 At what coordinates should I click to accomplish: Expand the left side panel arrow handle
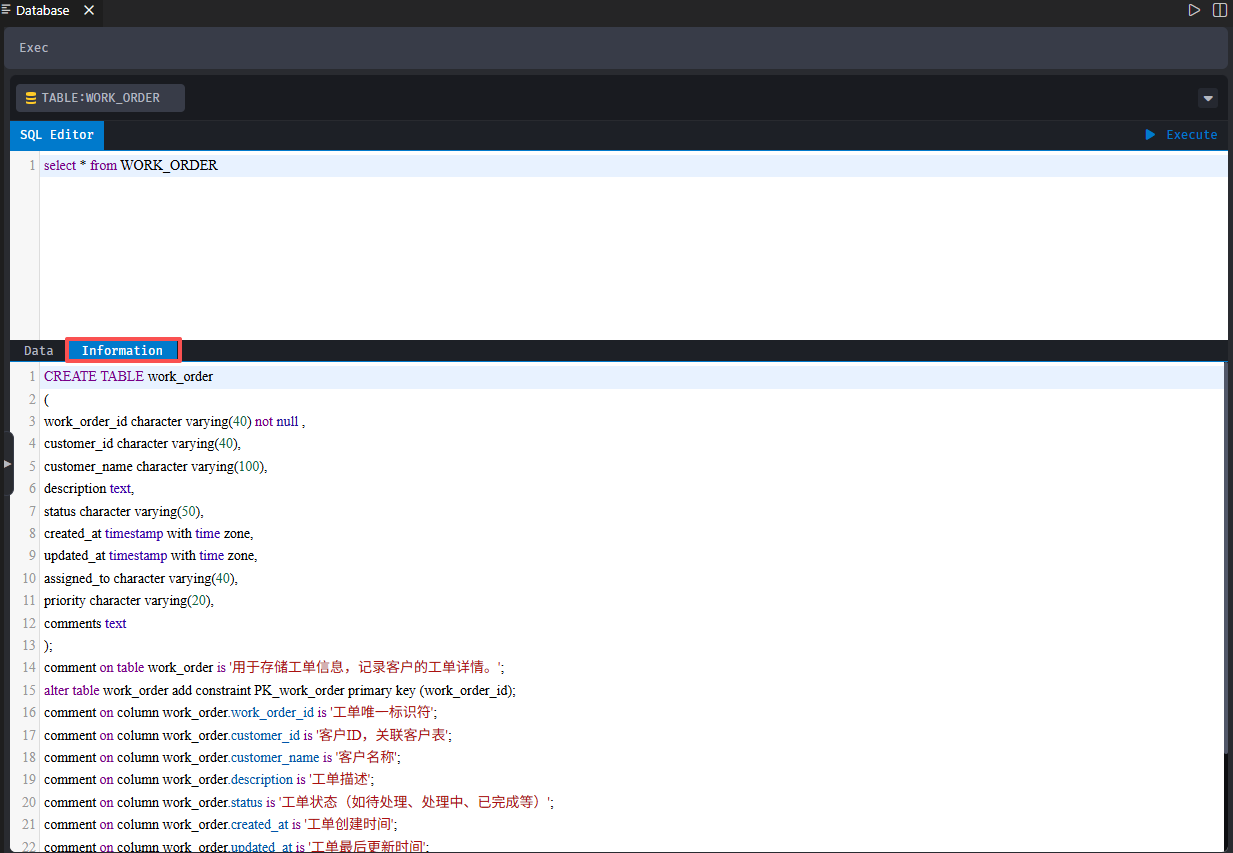(7, 464)
